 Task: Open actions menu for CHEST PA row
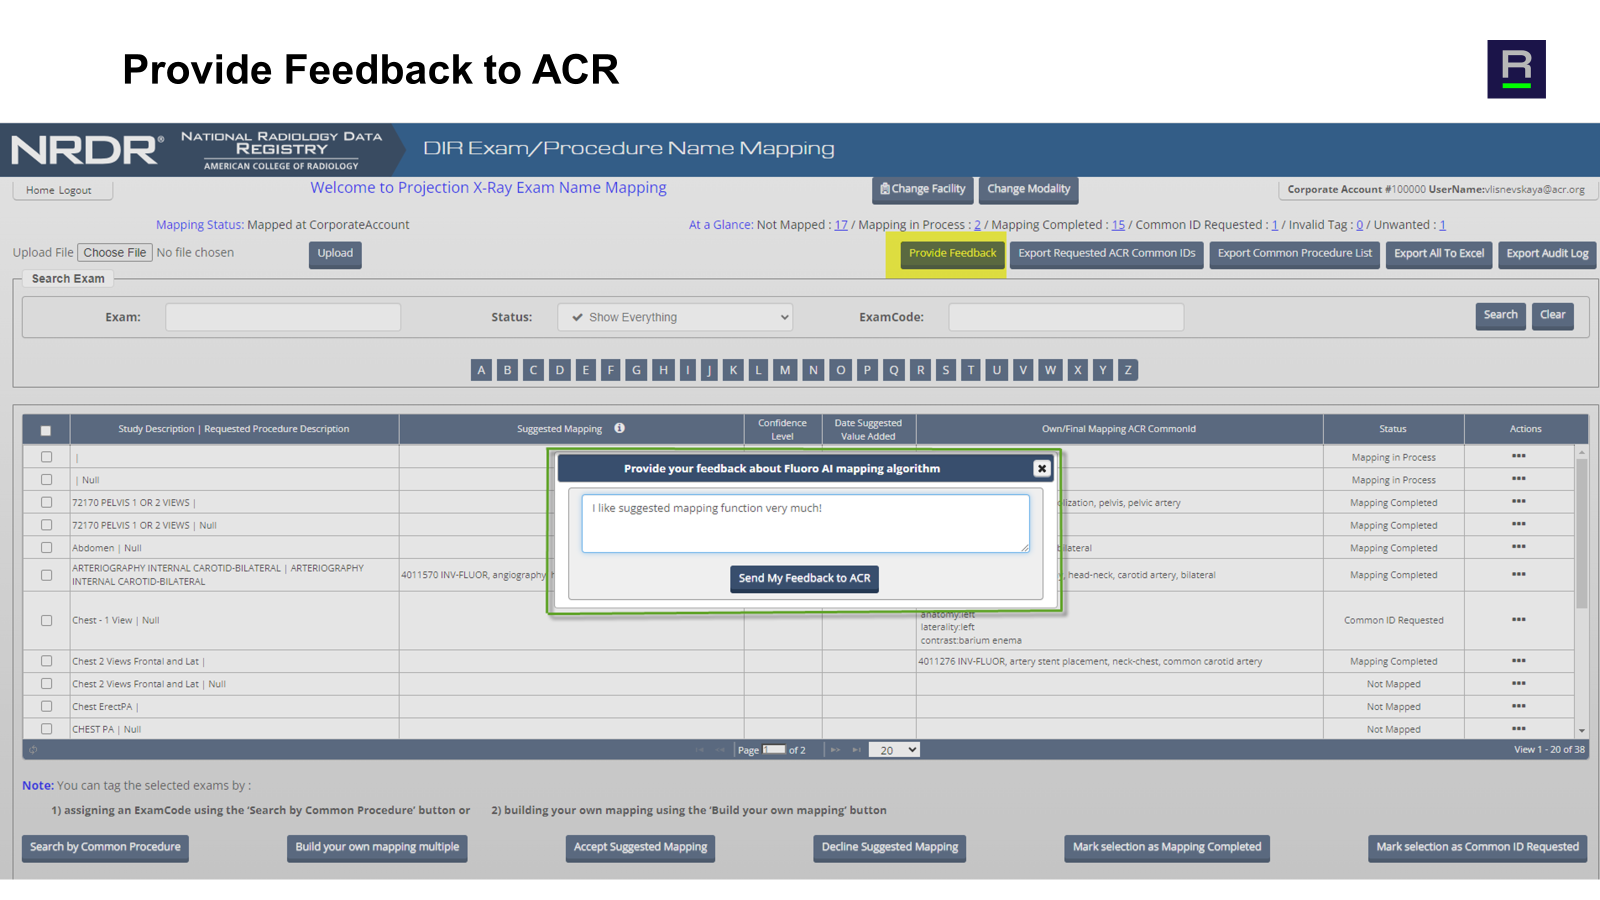[x=1519, y=729]
